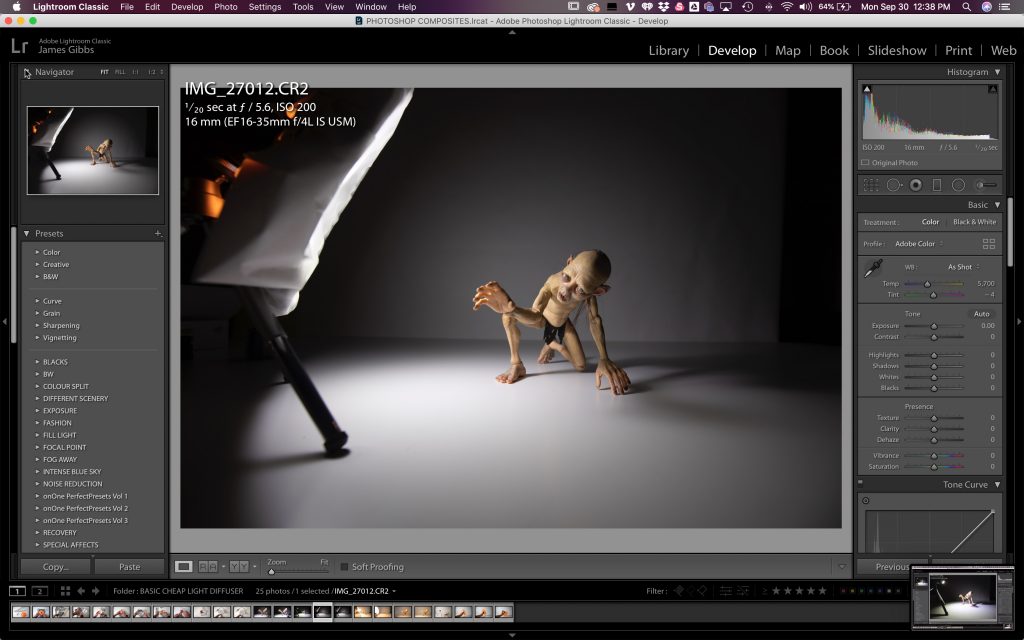Switch to the Map module
Image resolution: width=1024 pixels, height=640 pixels.
788,50
